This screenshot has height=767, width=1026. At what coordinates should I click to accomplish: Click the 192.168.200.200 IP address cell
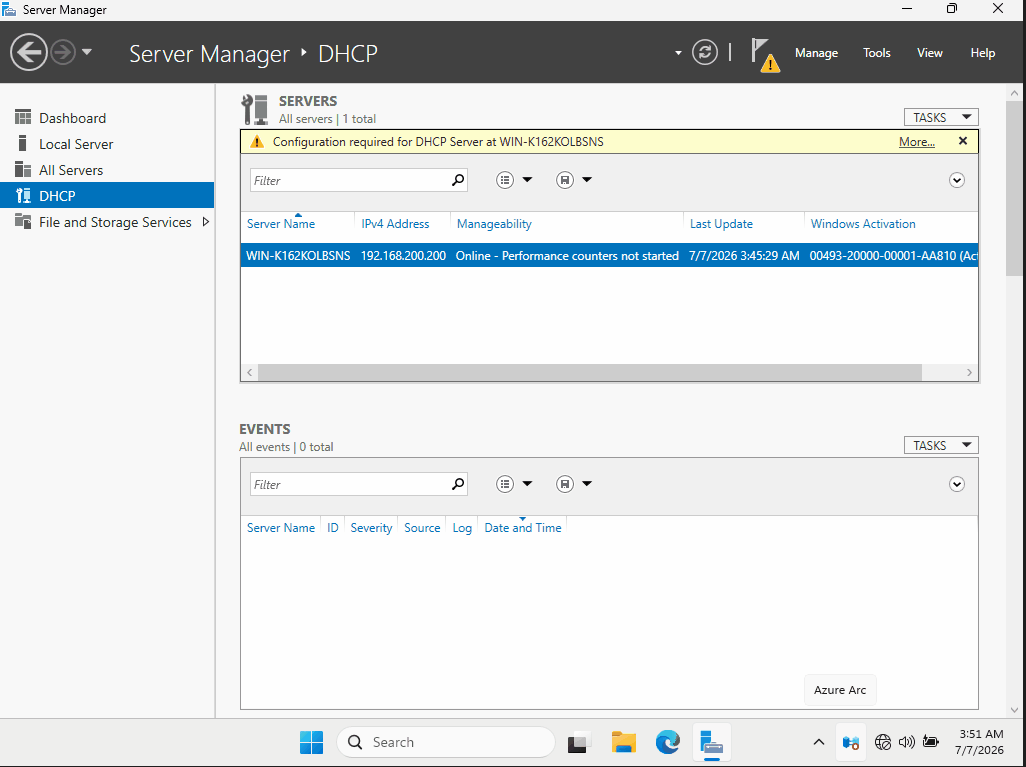tap(403, 256)
